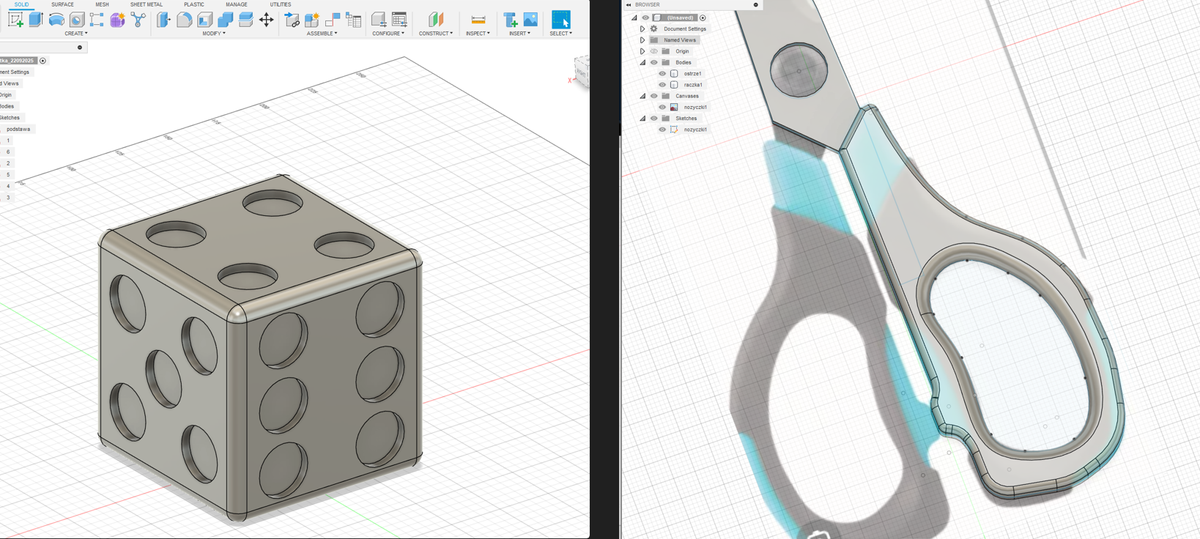This screenshot has width=1200, height=539.
Task: Click the Insert canvas image icon
Action: click(530, 19)
